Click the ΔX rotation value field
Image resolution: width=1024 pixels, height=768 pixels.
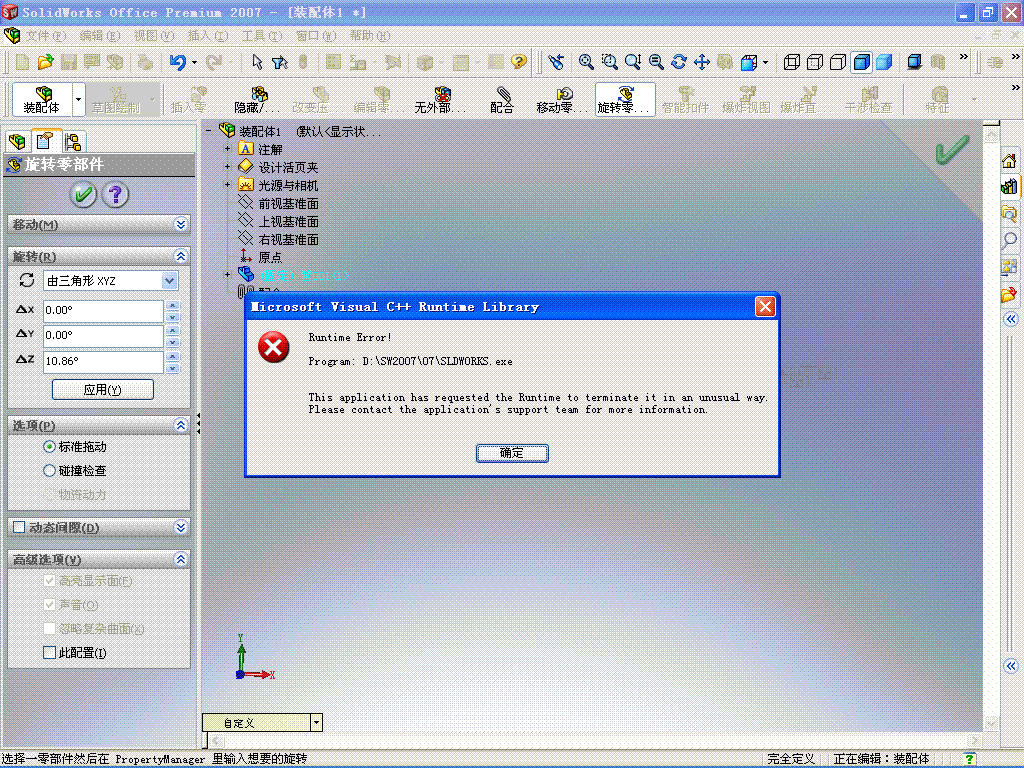(103, 311)
